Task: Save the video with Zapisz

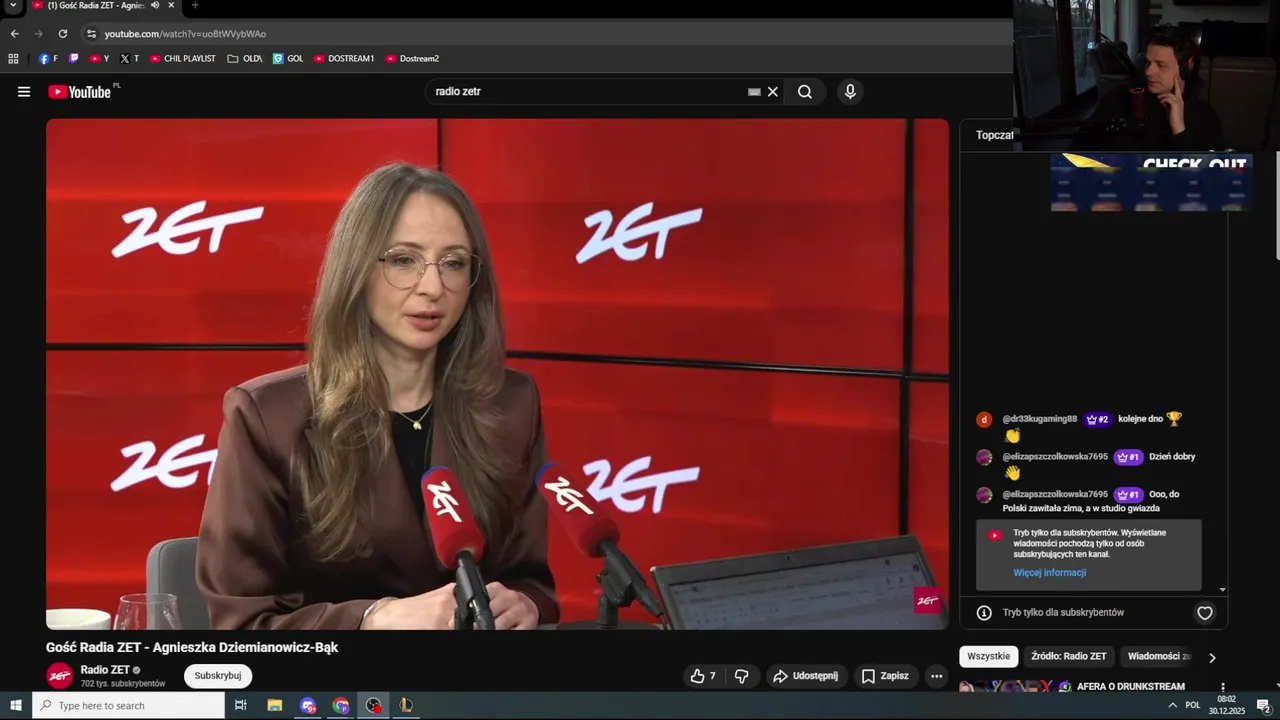Action: [x=885, y=676]
